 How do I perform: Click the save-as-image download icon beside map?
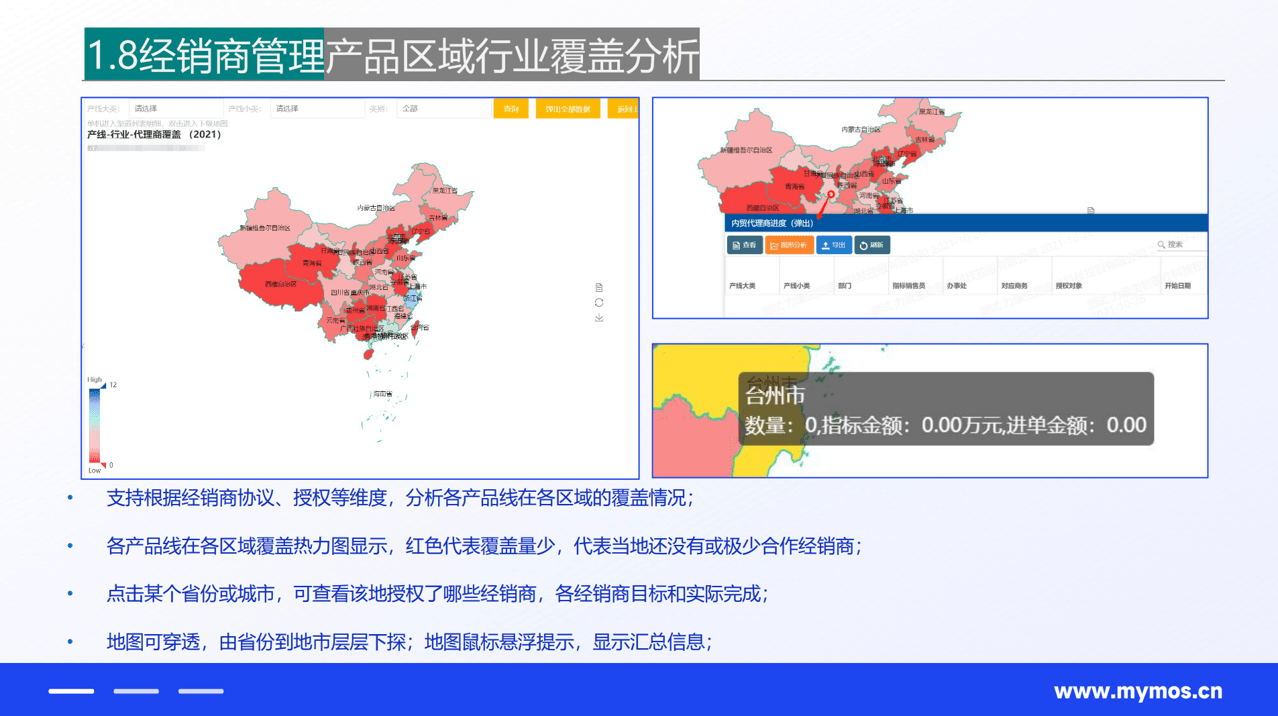point(599,318)
